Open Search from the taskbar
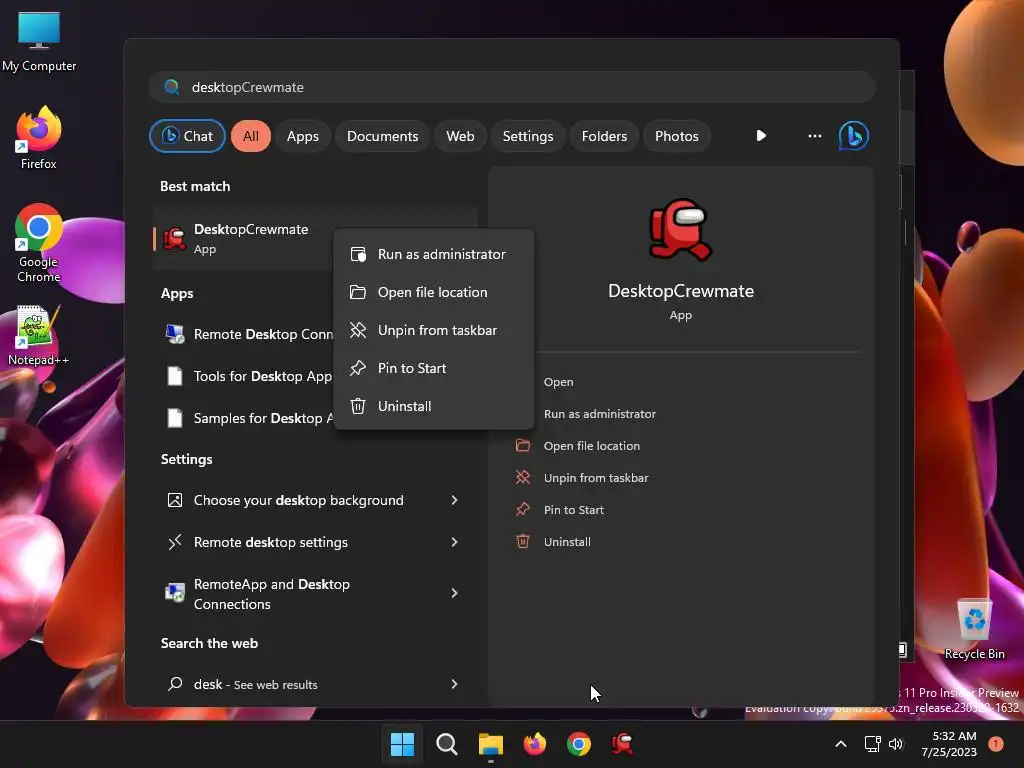Viewport: 1024px width, 768px height. pyautogui.click(x=447, y=744)
